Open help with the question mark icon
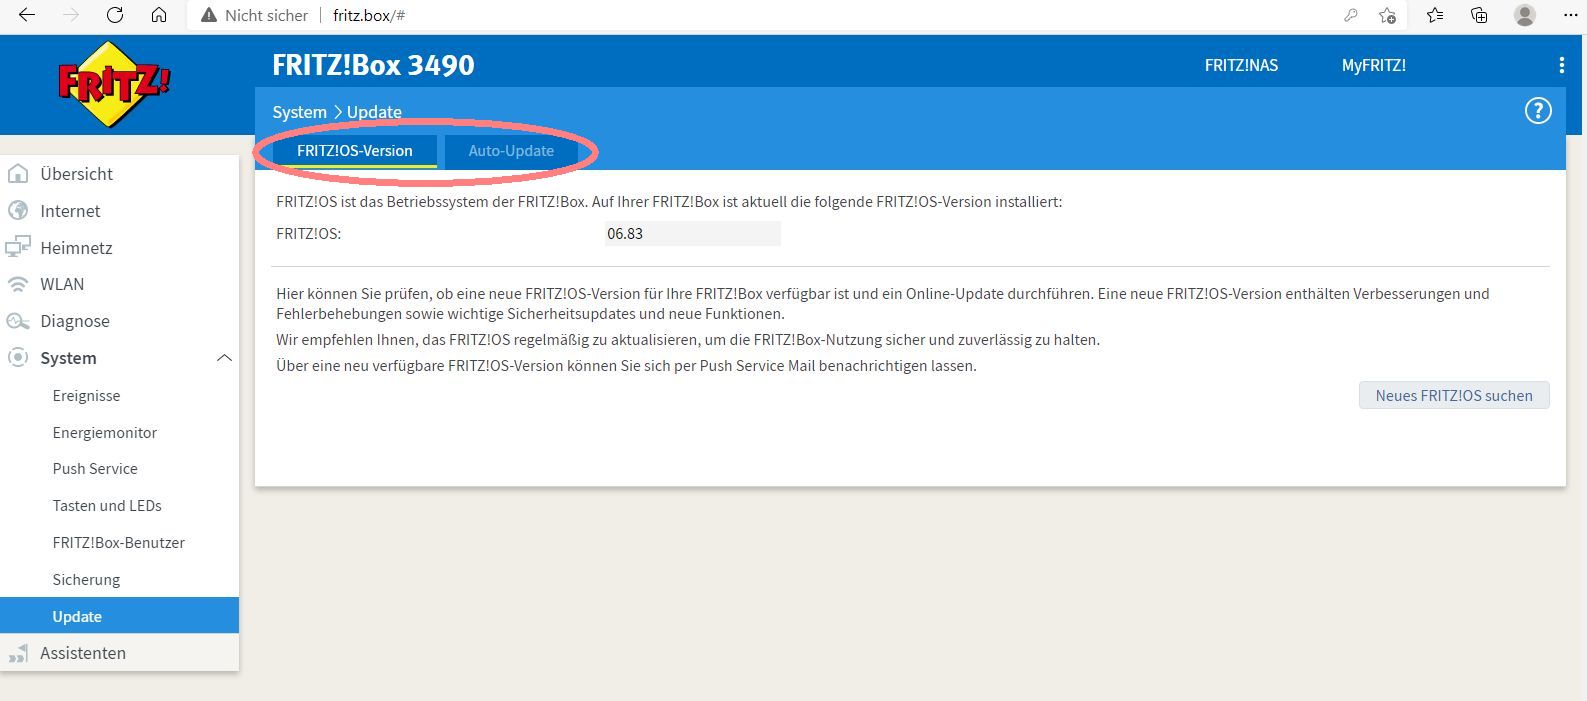Screen dimensions: 1587x701 pos(1538,111)
